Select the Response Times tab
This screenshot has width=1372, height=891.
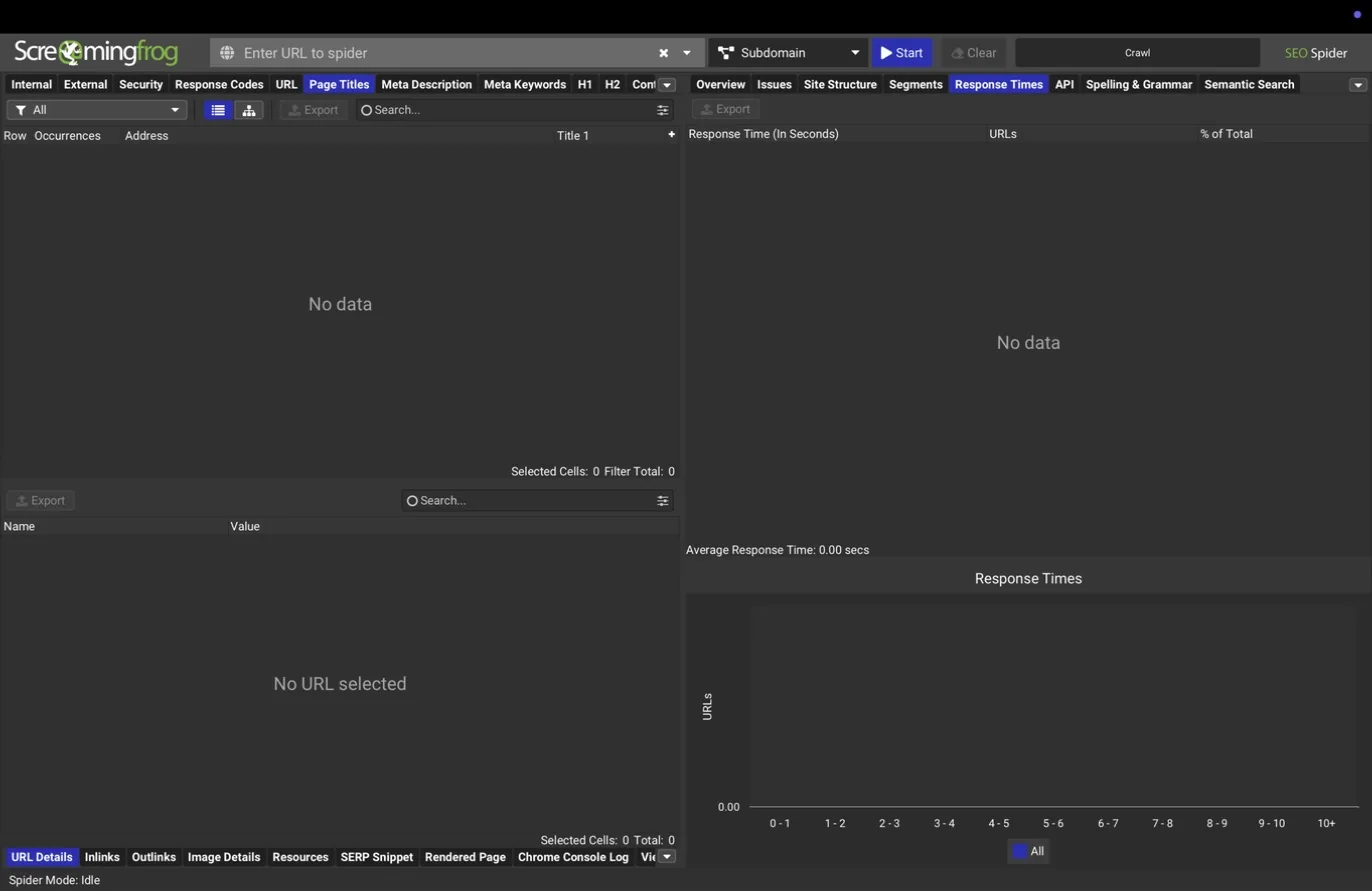(x=999, y=85)
